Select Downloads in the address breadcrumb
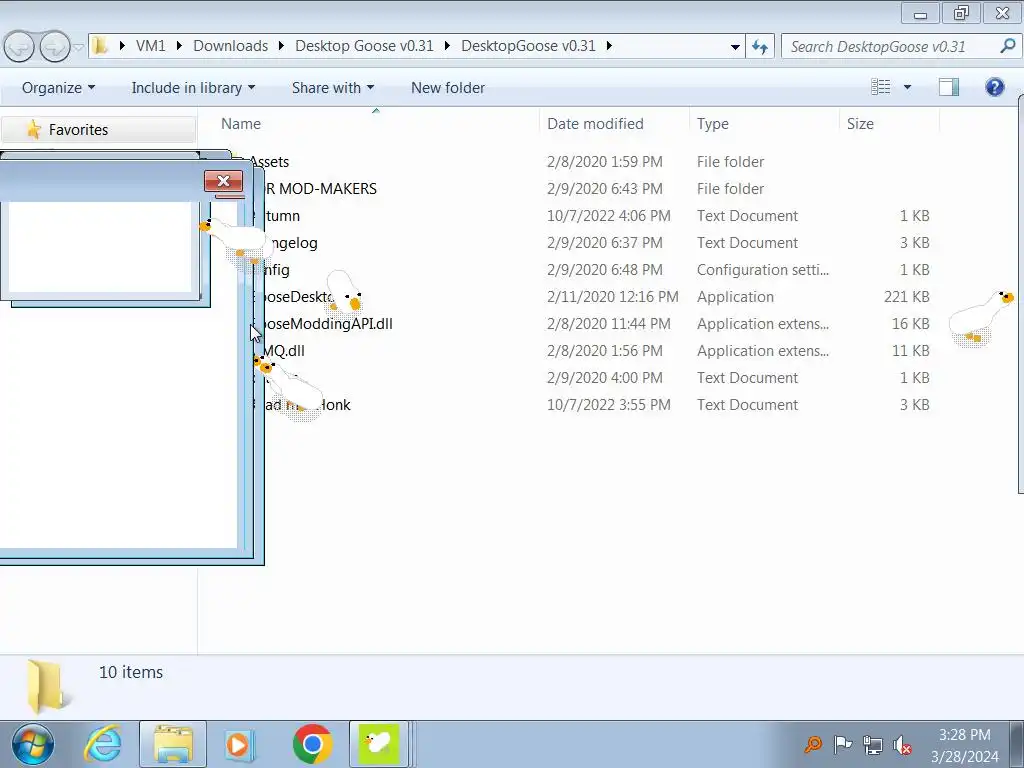 pyautogui.click(x=231, y=46)
